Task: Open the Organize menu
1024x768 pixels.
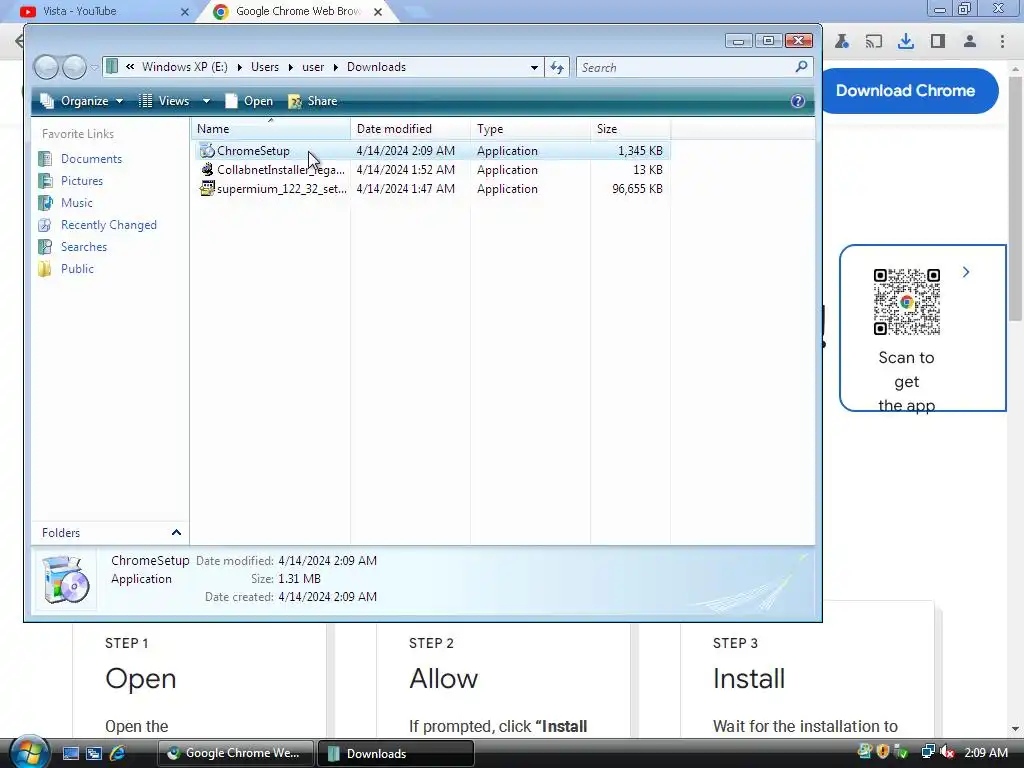Action: point(82,101)
